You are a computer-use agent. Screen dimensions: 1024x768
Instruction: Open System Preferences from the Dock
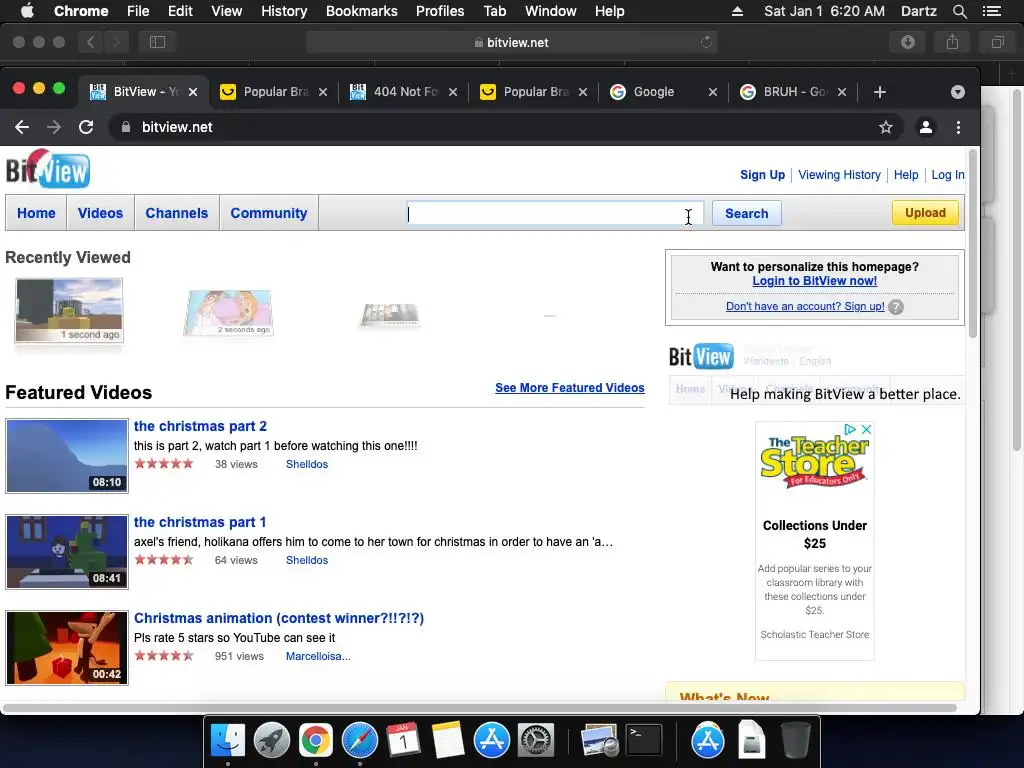coord(536,741)
